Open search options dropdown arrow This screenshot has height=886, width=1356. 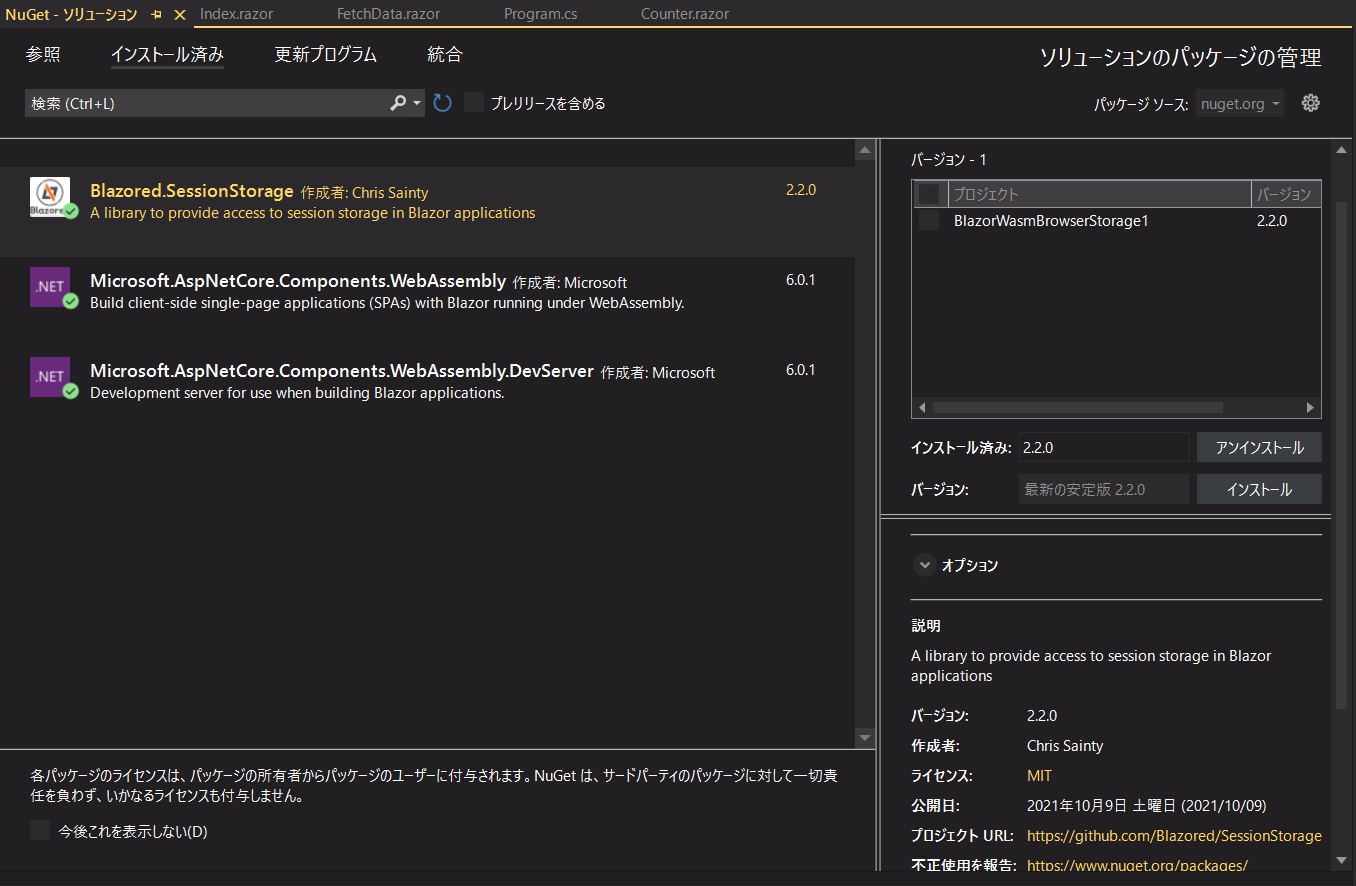coord(417,103)
